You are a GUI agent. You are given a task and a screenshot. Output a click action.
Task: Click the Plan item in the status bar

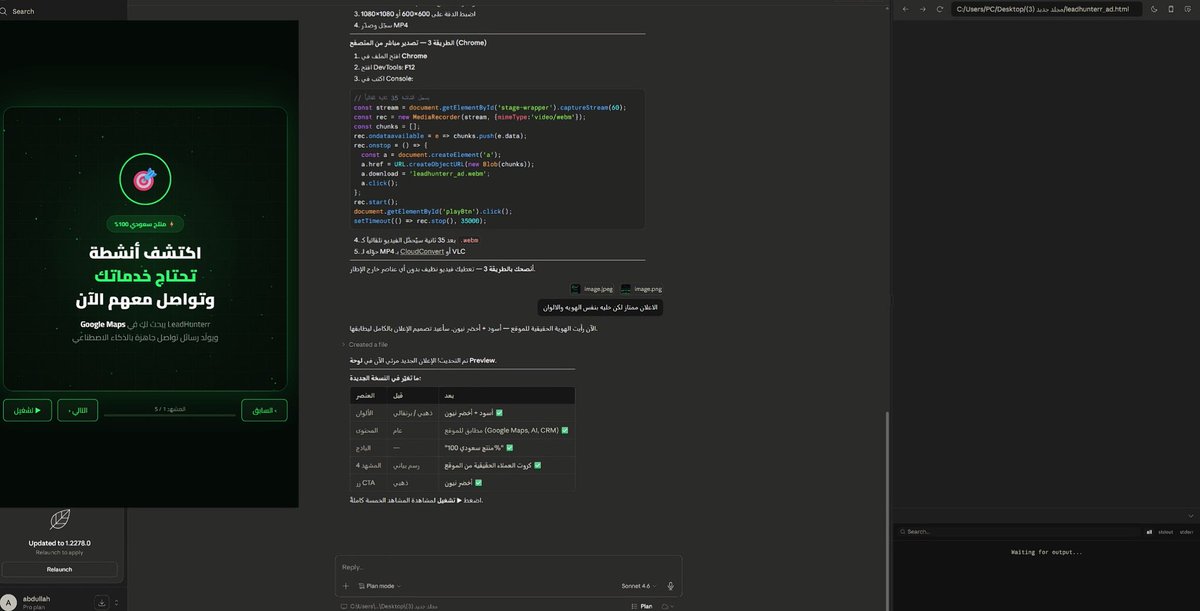(645, 606)
